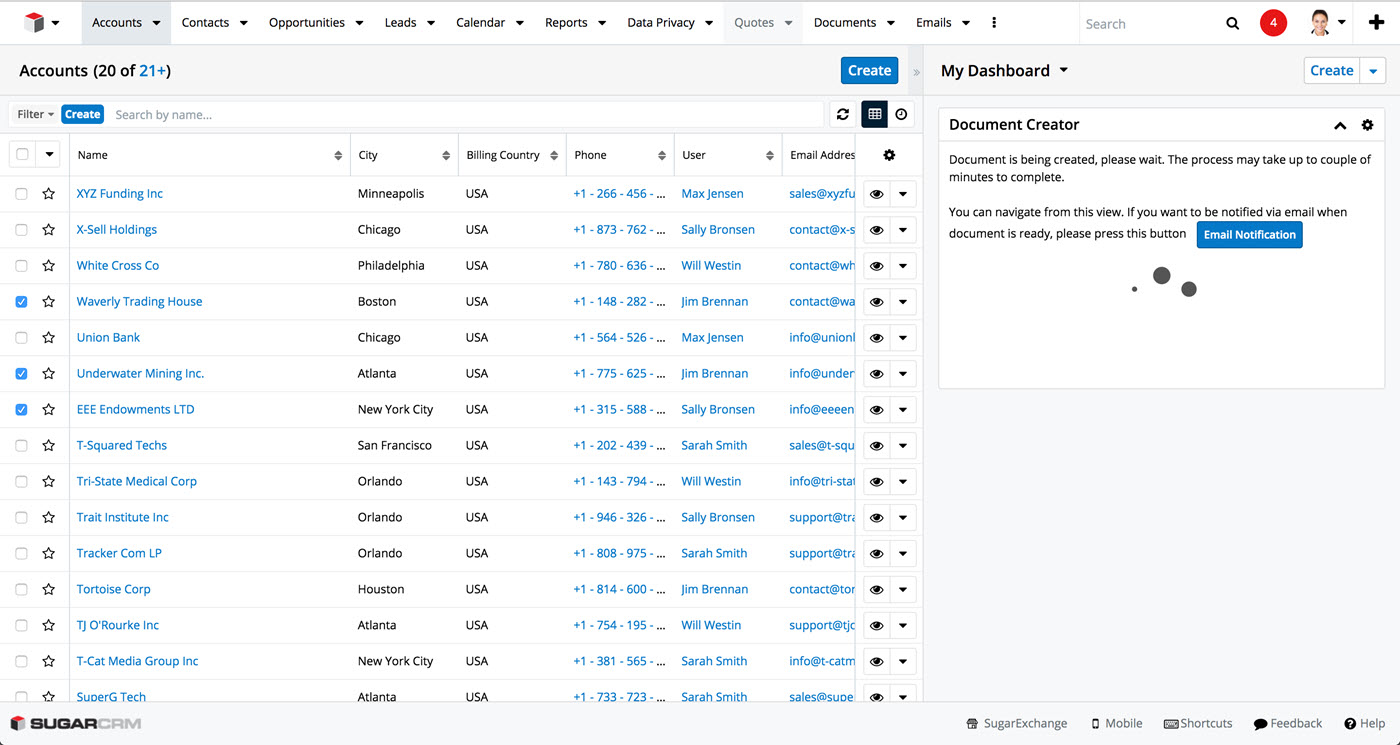Go to the Leads module
Screen dimensions: 1400x745
coord(401,23)
